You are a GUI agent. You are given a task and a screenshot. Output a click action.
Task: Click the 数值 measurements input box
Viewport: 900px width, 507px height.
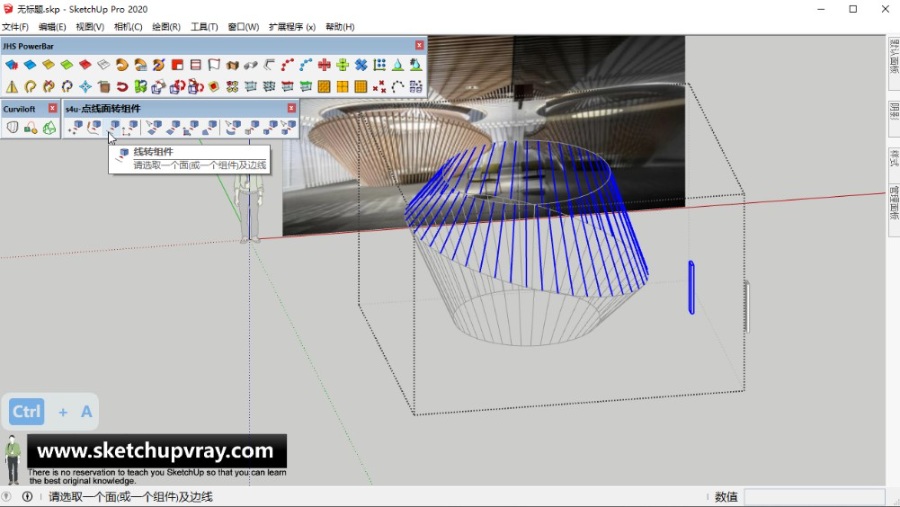click(x=814, y=497)
